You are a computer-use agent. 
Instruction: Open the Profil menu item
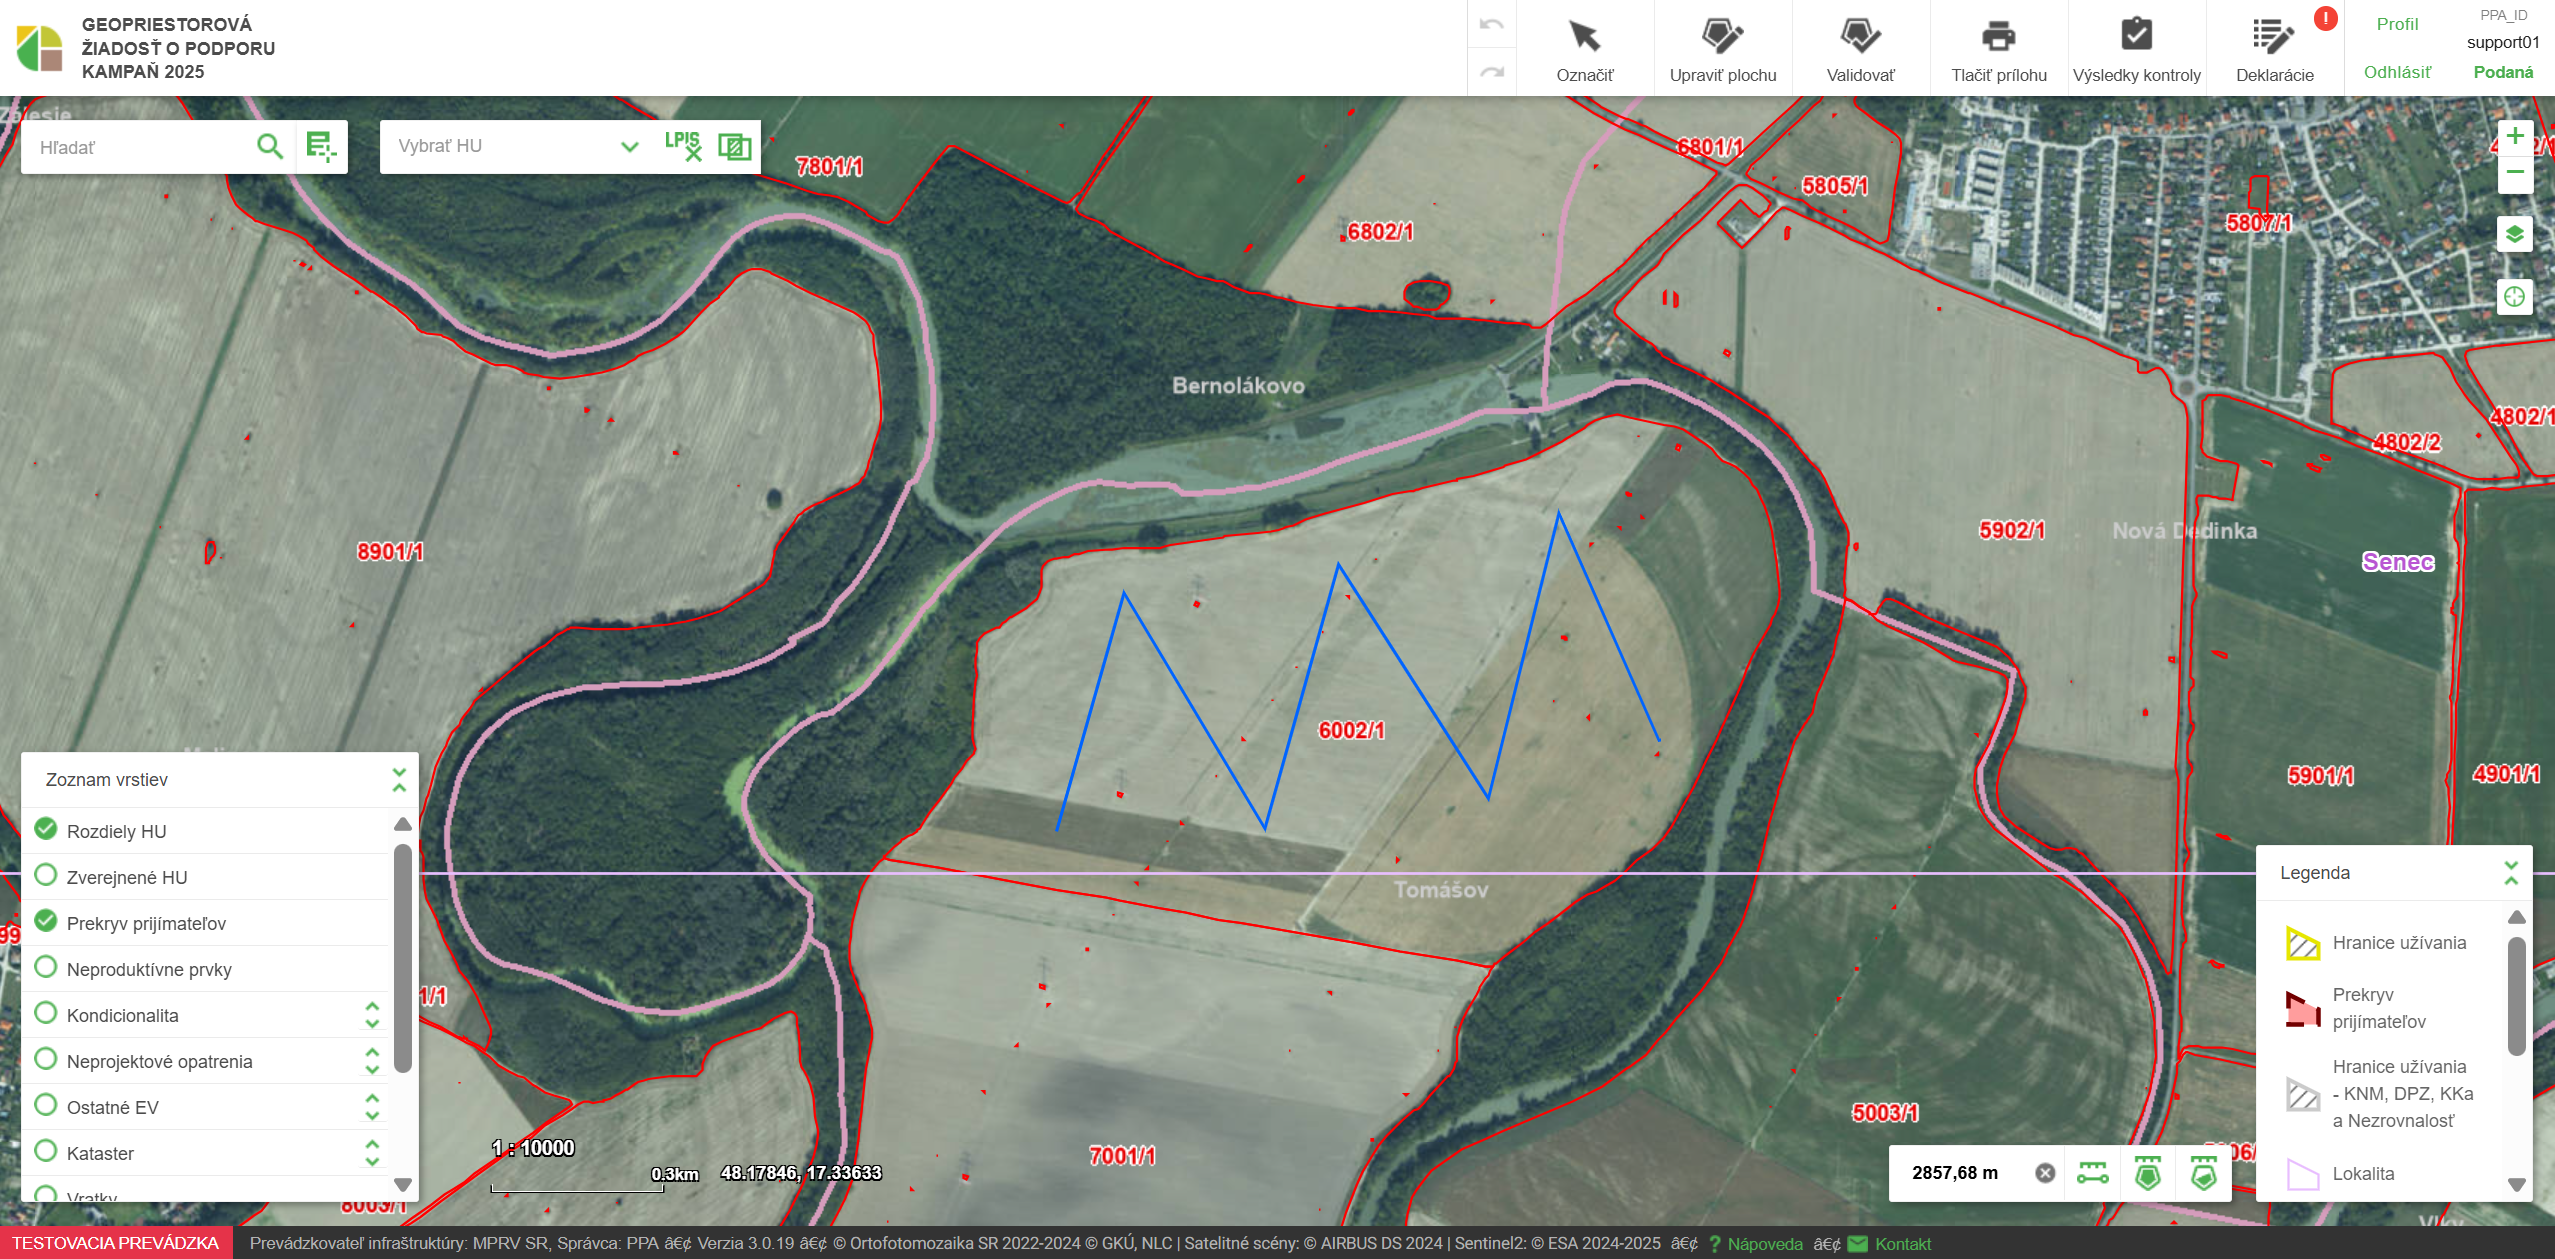pyautogui.click(x=2397, y=24)
